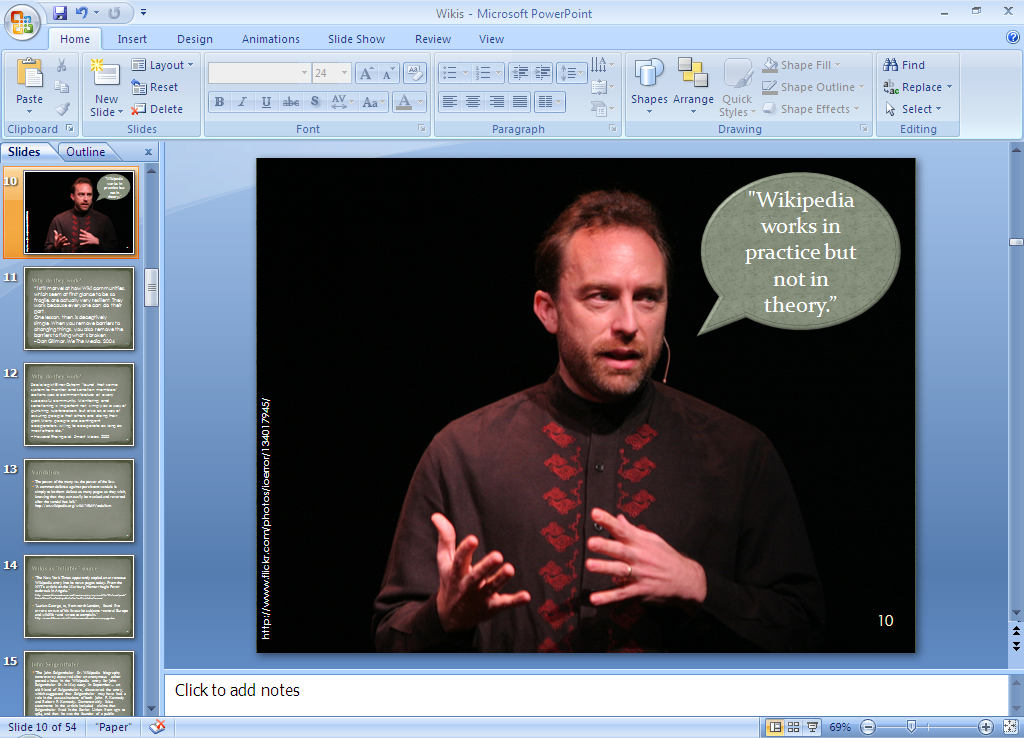Increase the list indent level
1024x738 pixels.
pos(542,73)
